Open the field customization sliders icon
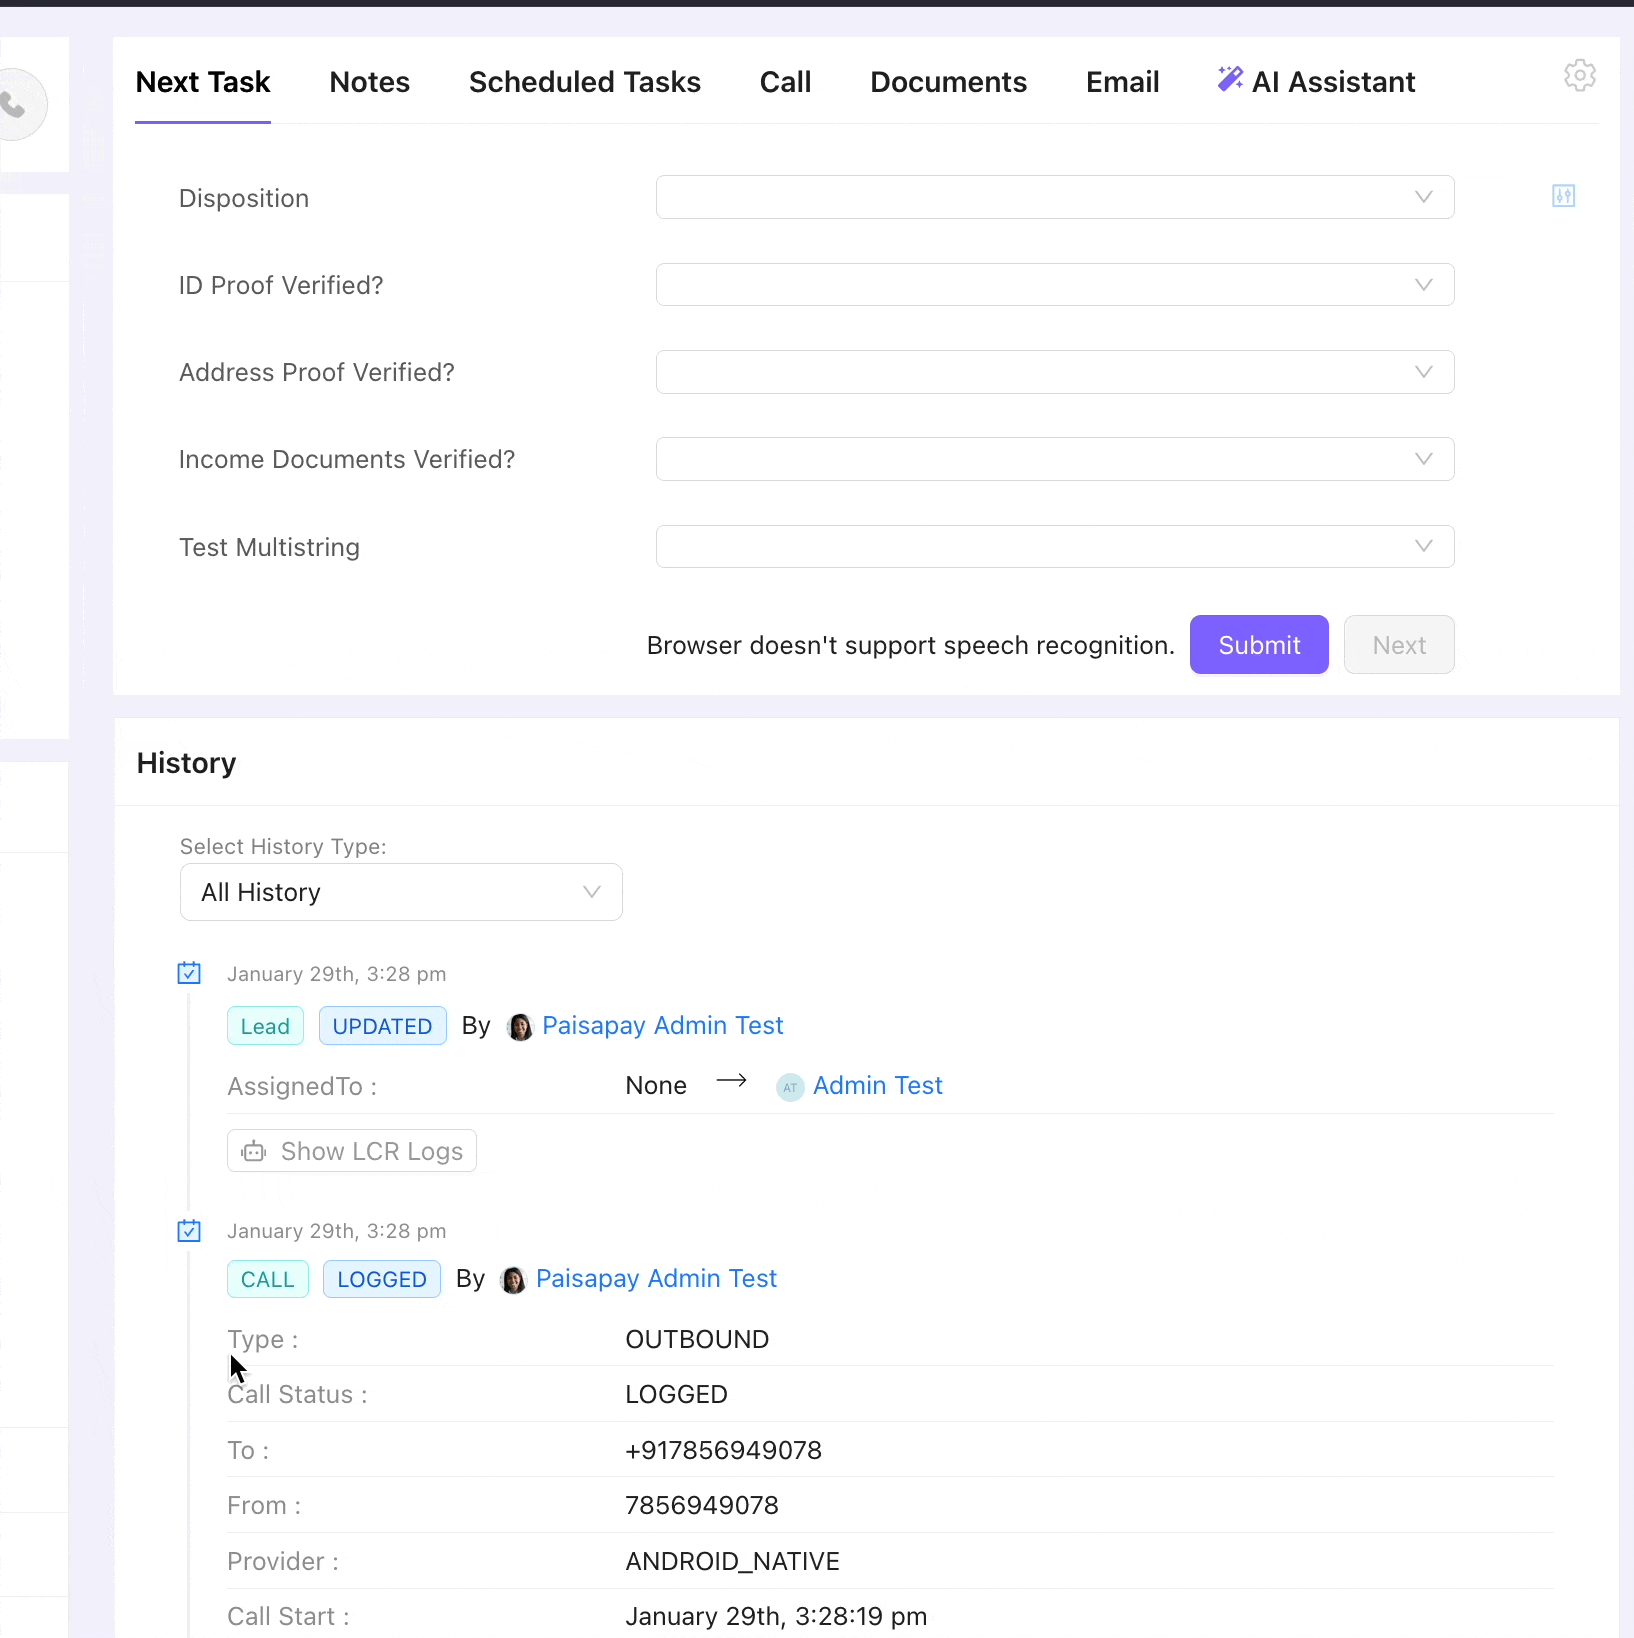 pos(1563,196)
